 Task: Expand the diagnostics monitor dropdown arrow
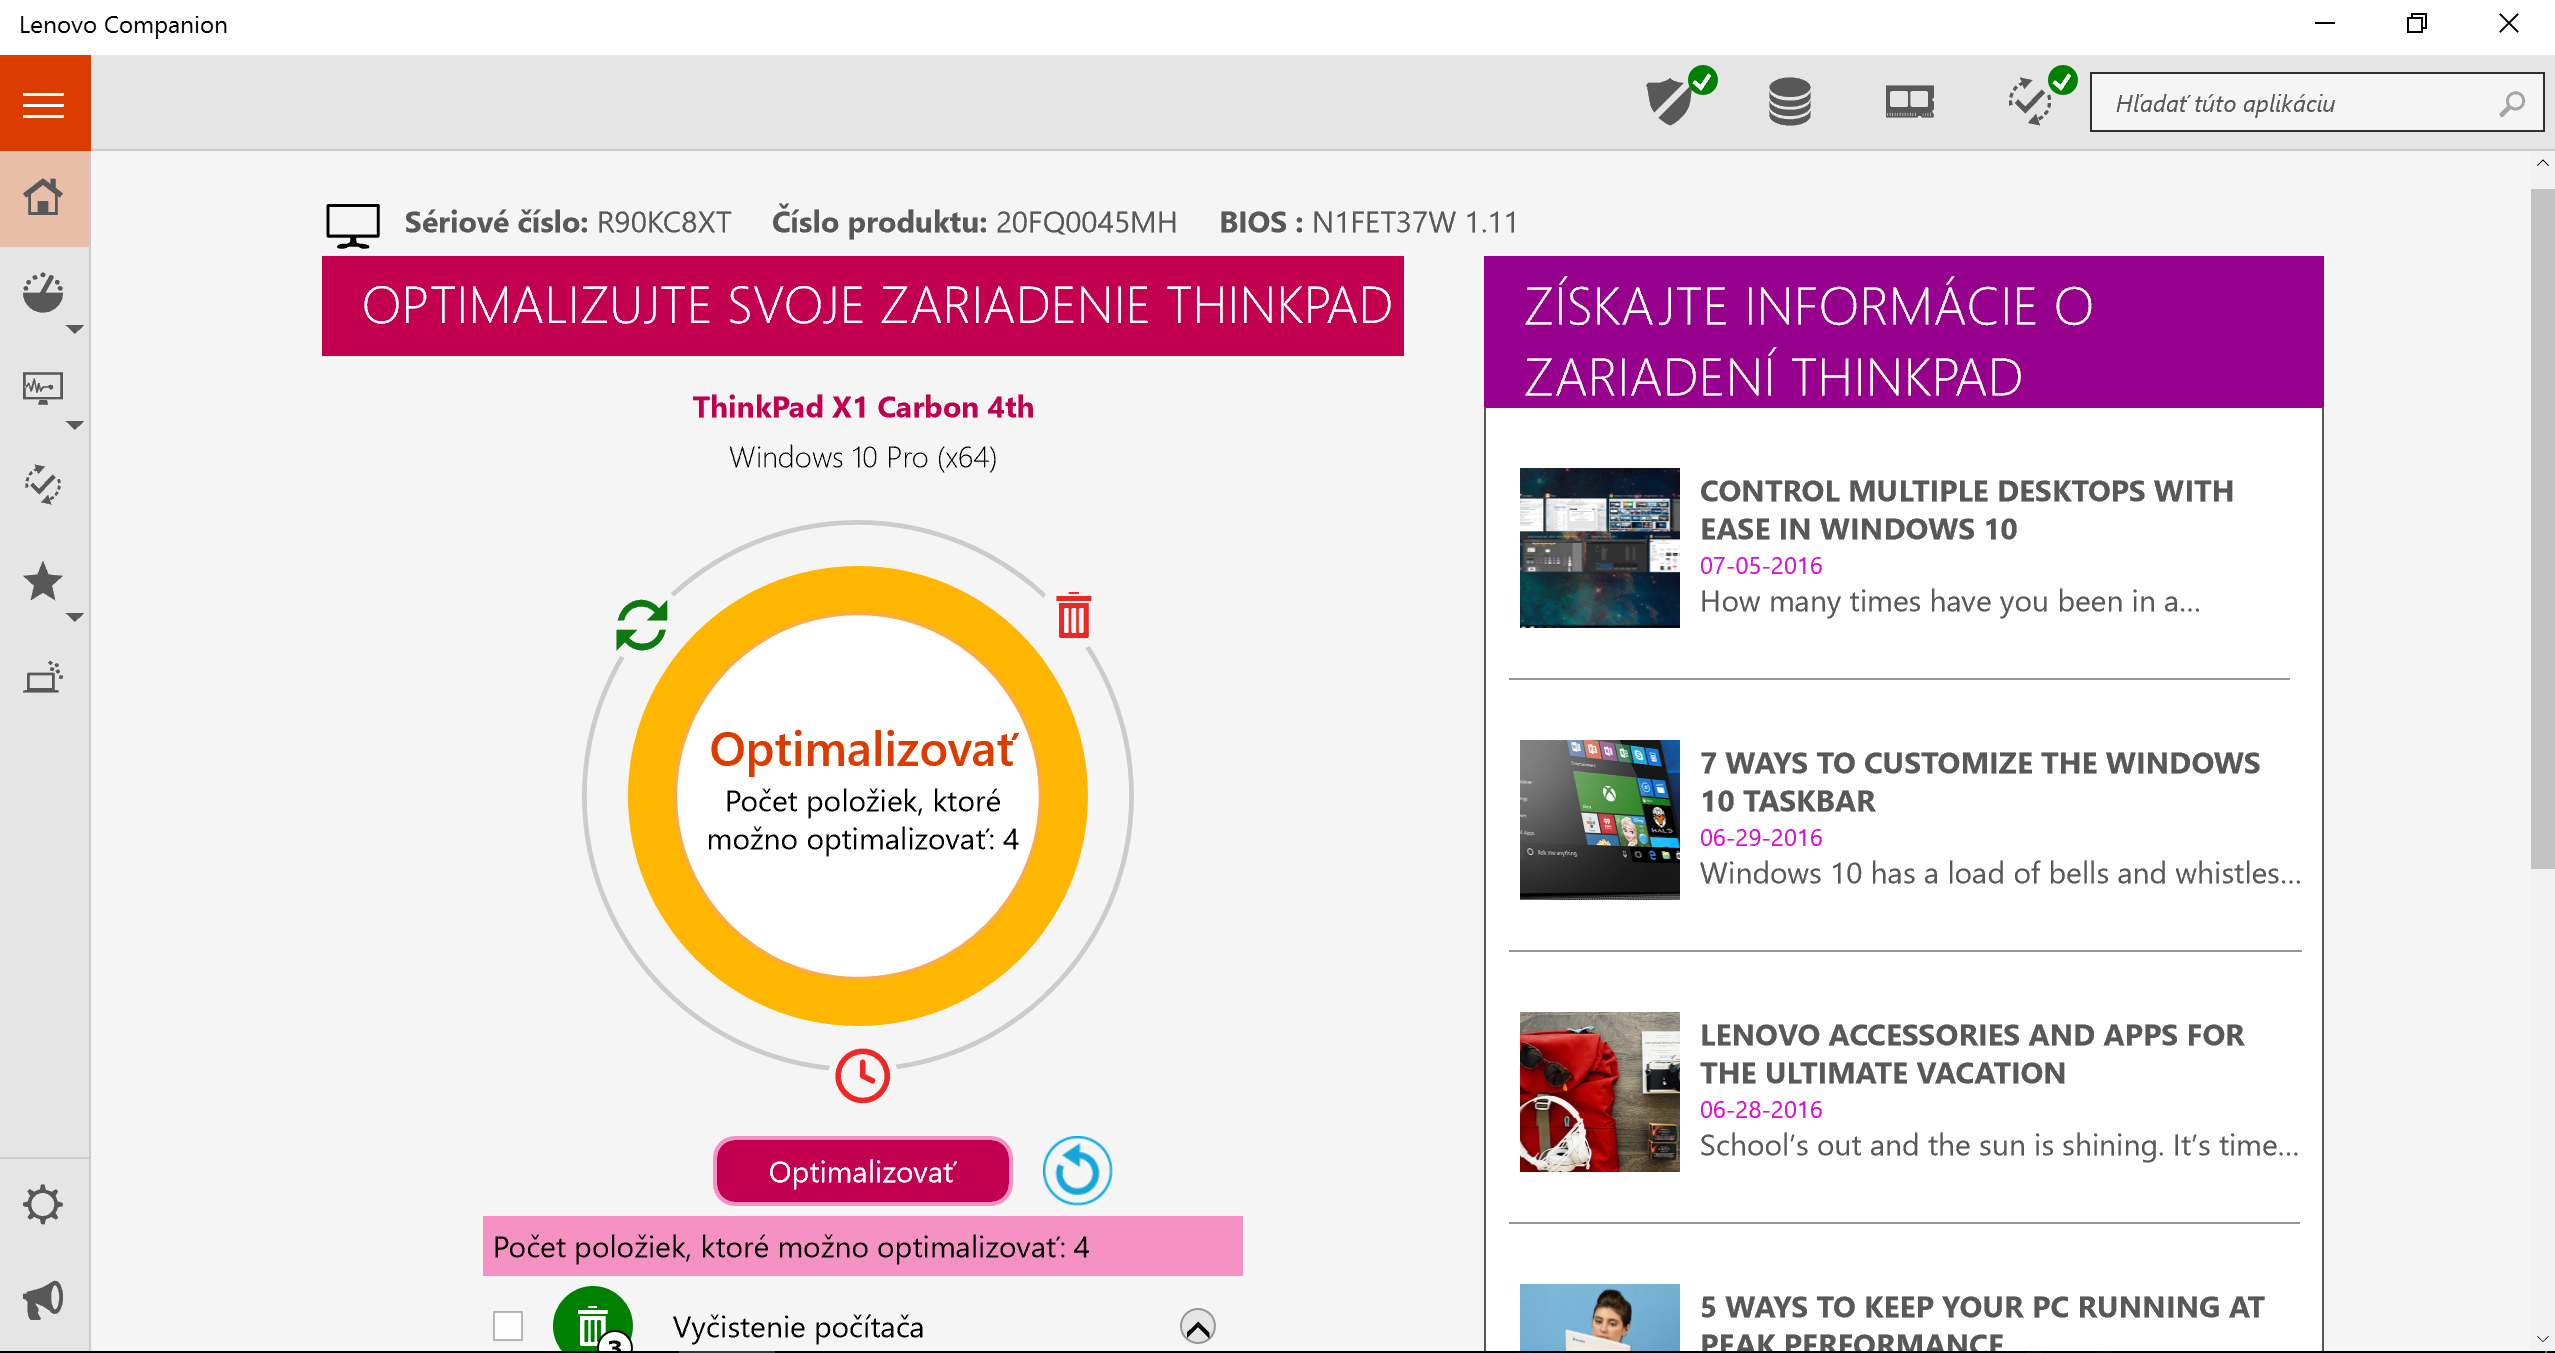coord(74,425)
